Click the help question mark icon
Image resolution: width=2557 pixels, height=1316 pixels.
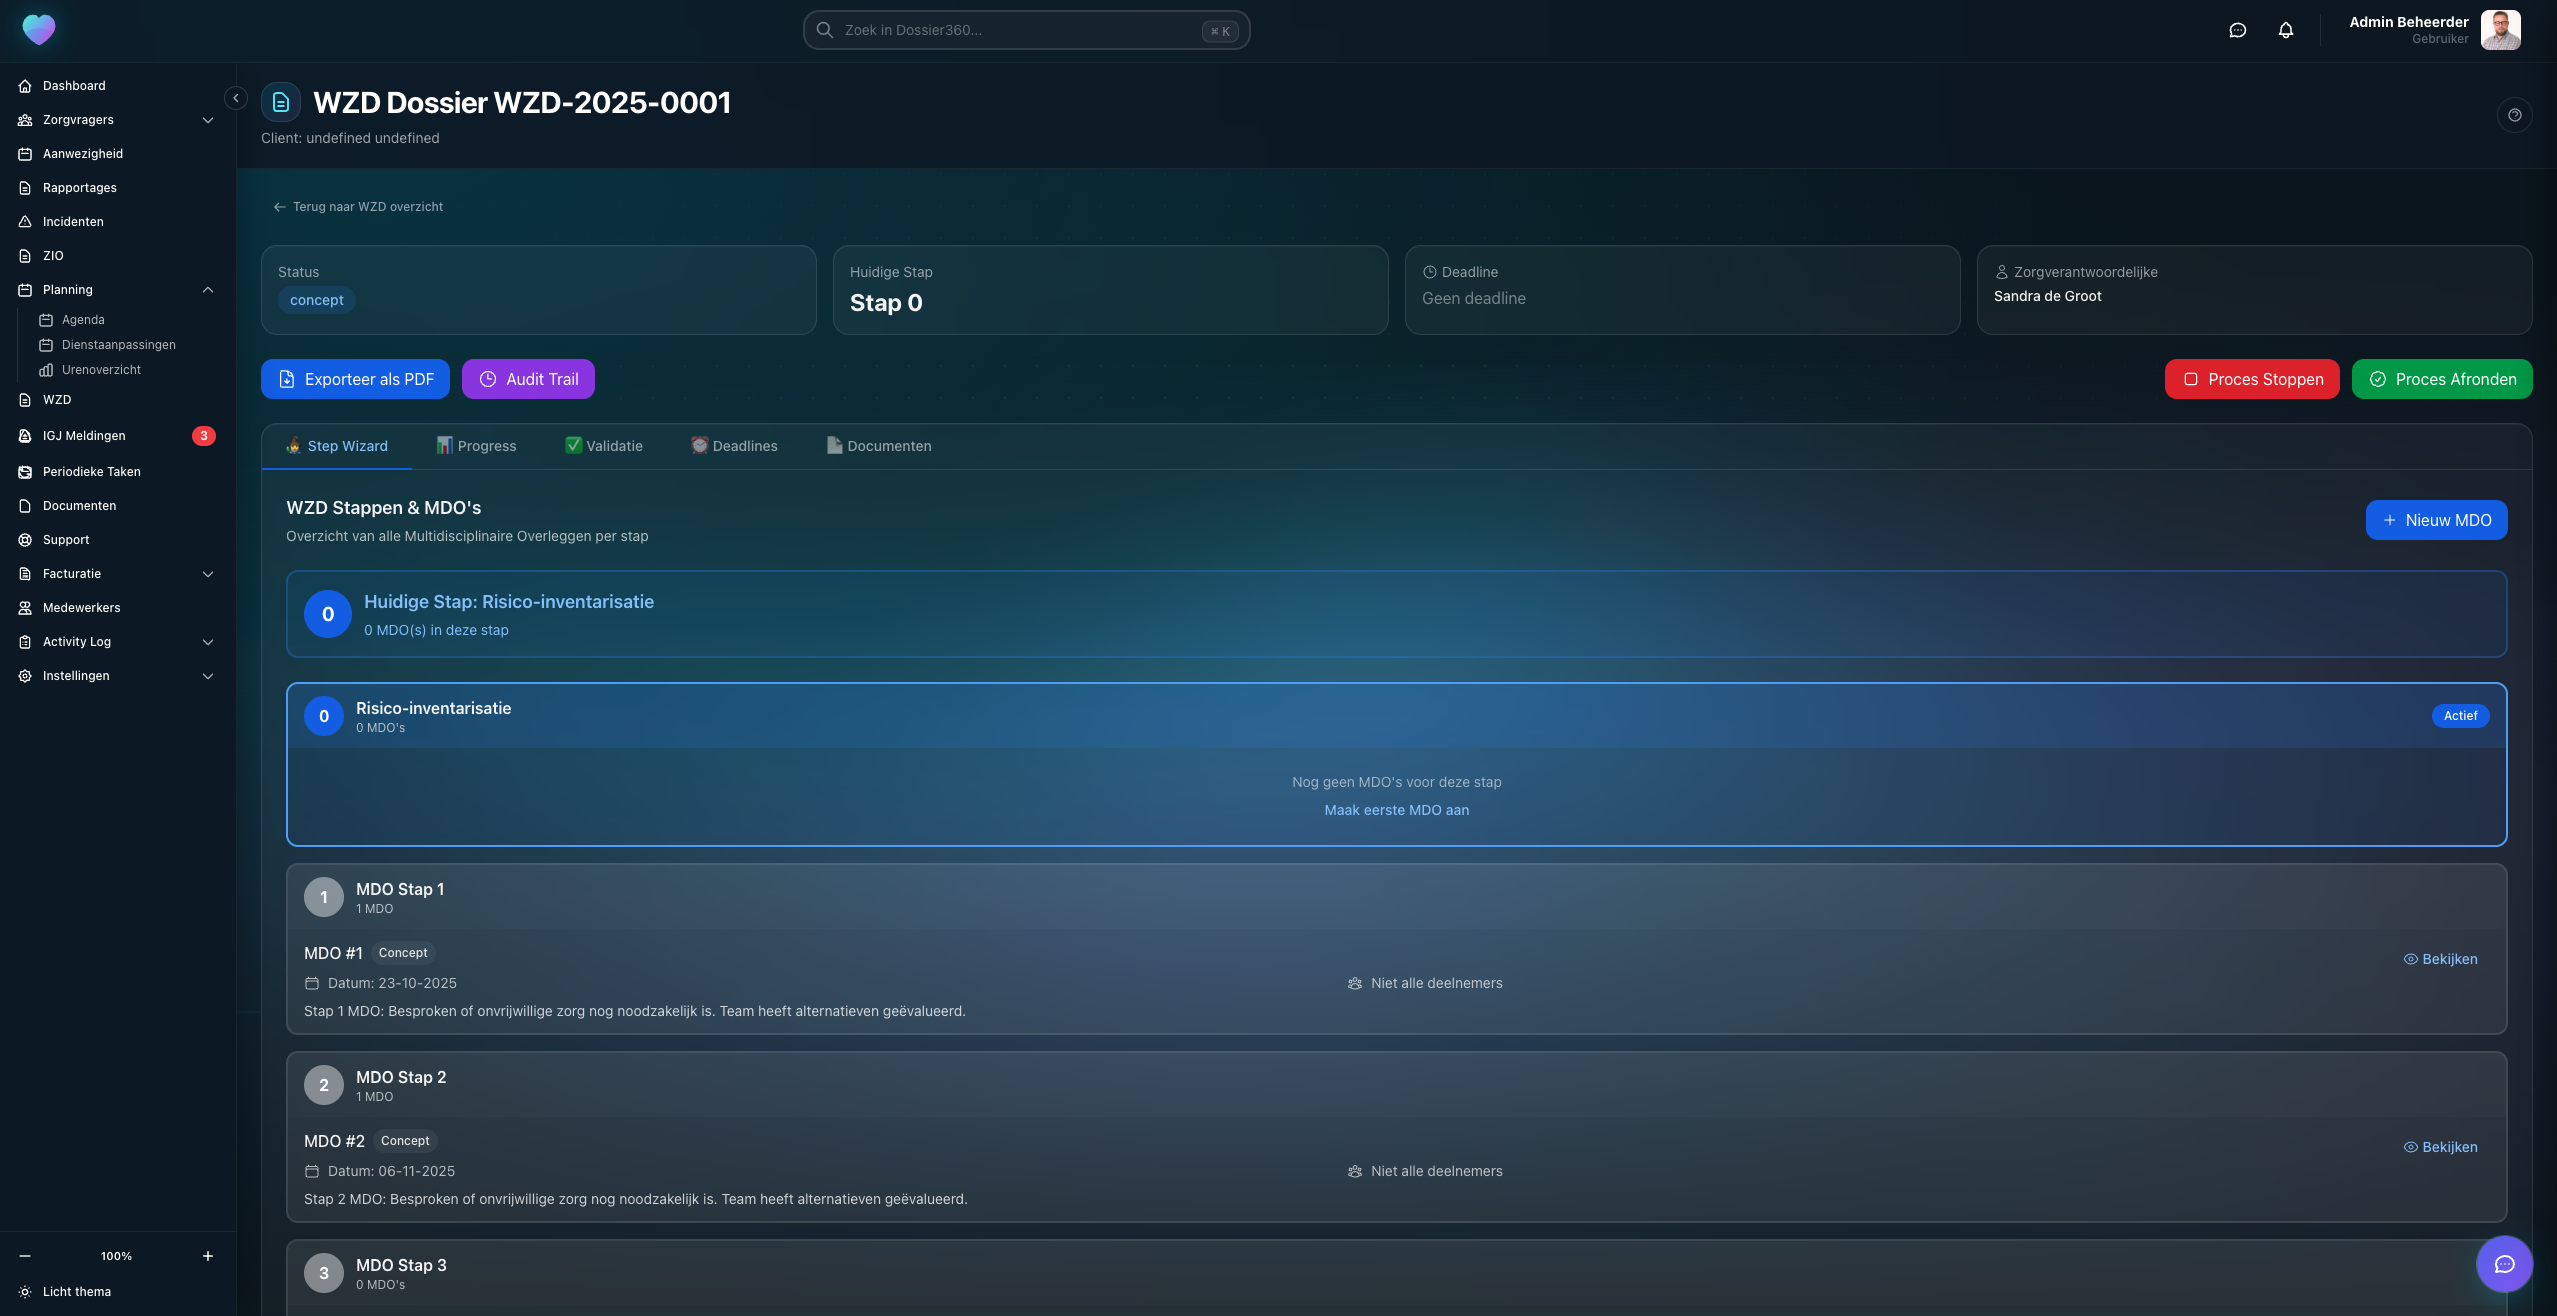tap(2514, 115)
